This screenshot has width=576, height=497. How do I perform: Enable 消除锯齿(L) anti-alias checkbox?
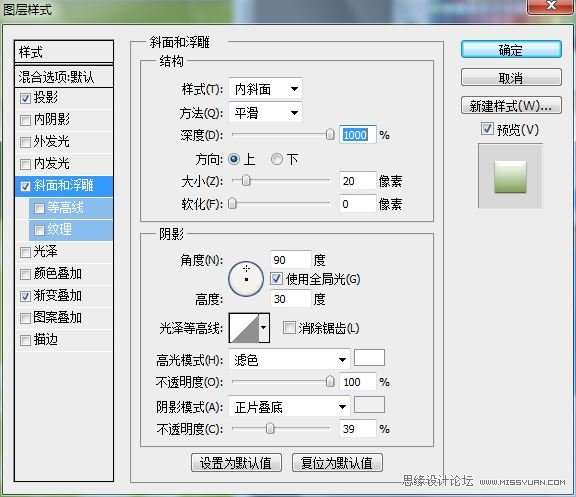click(x=289, y=328)
